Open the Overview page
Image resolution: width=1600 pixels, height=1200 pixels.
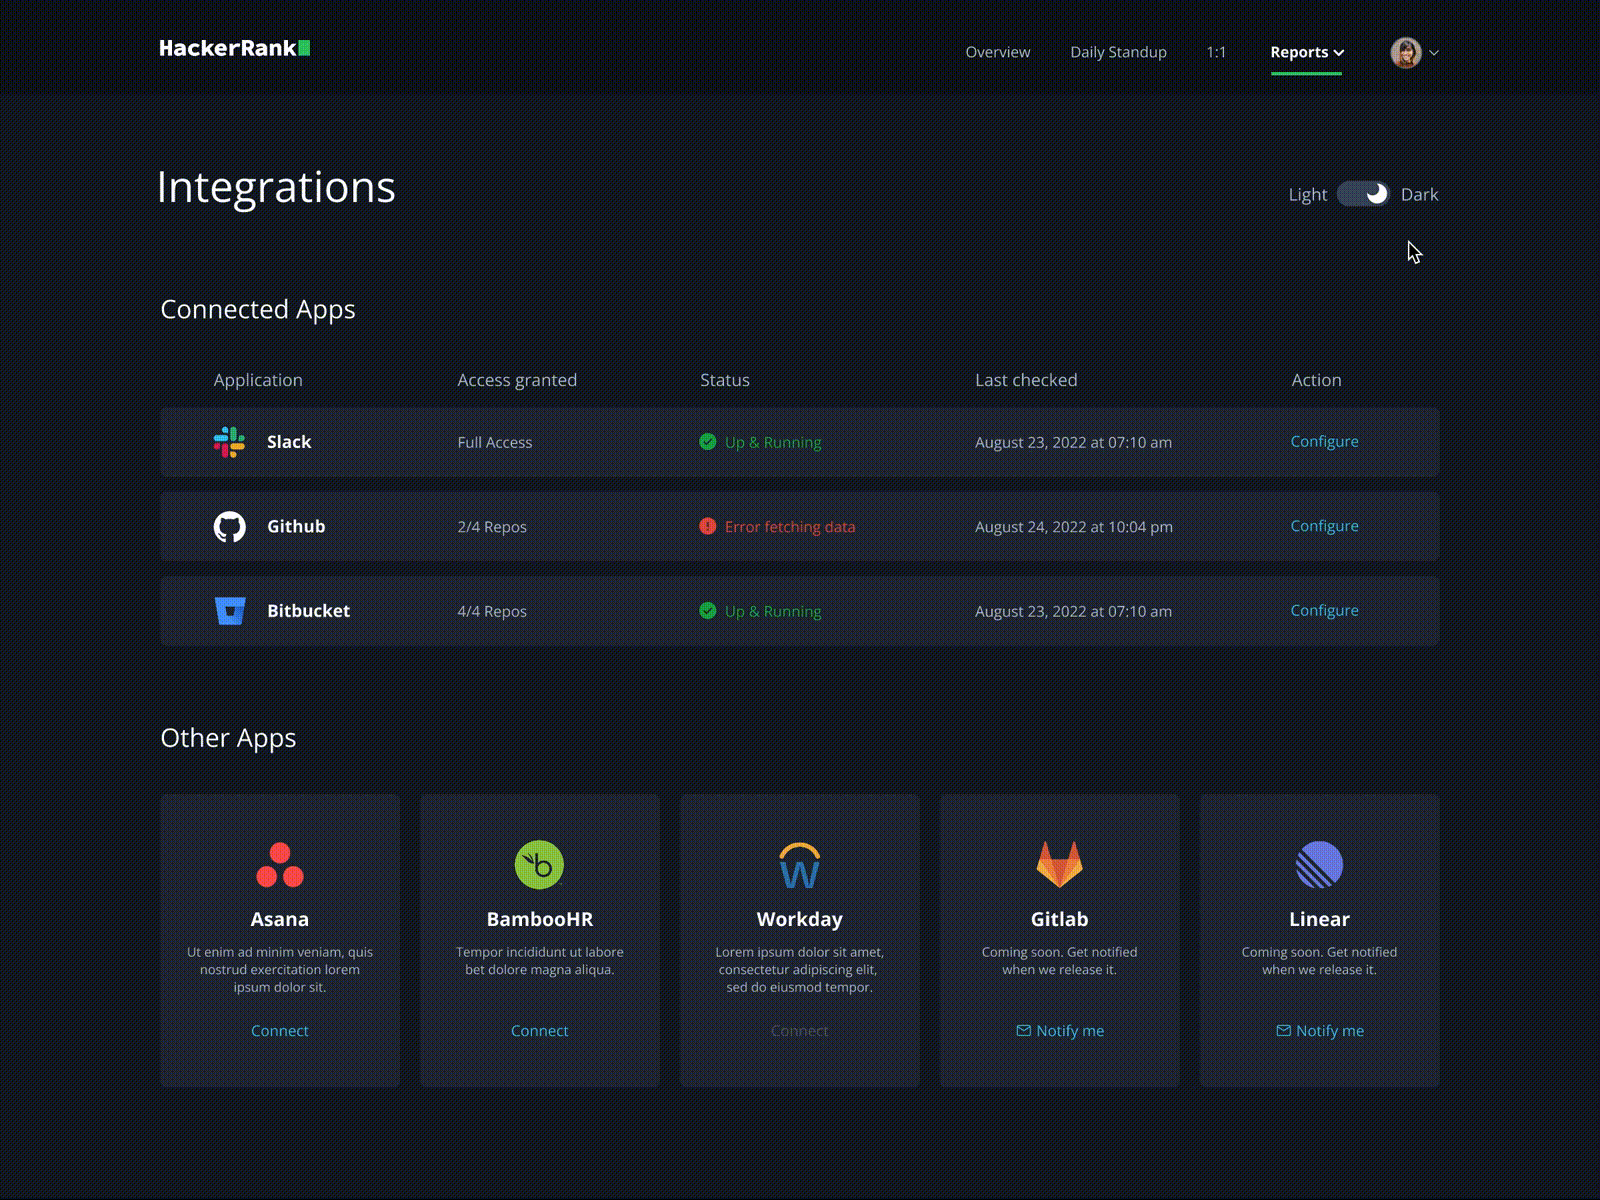tap(997, 52)
